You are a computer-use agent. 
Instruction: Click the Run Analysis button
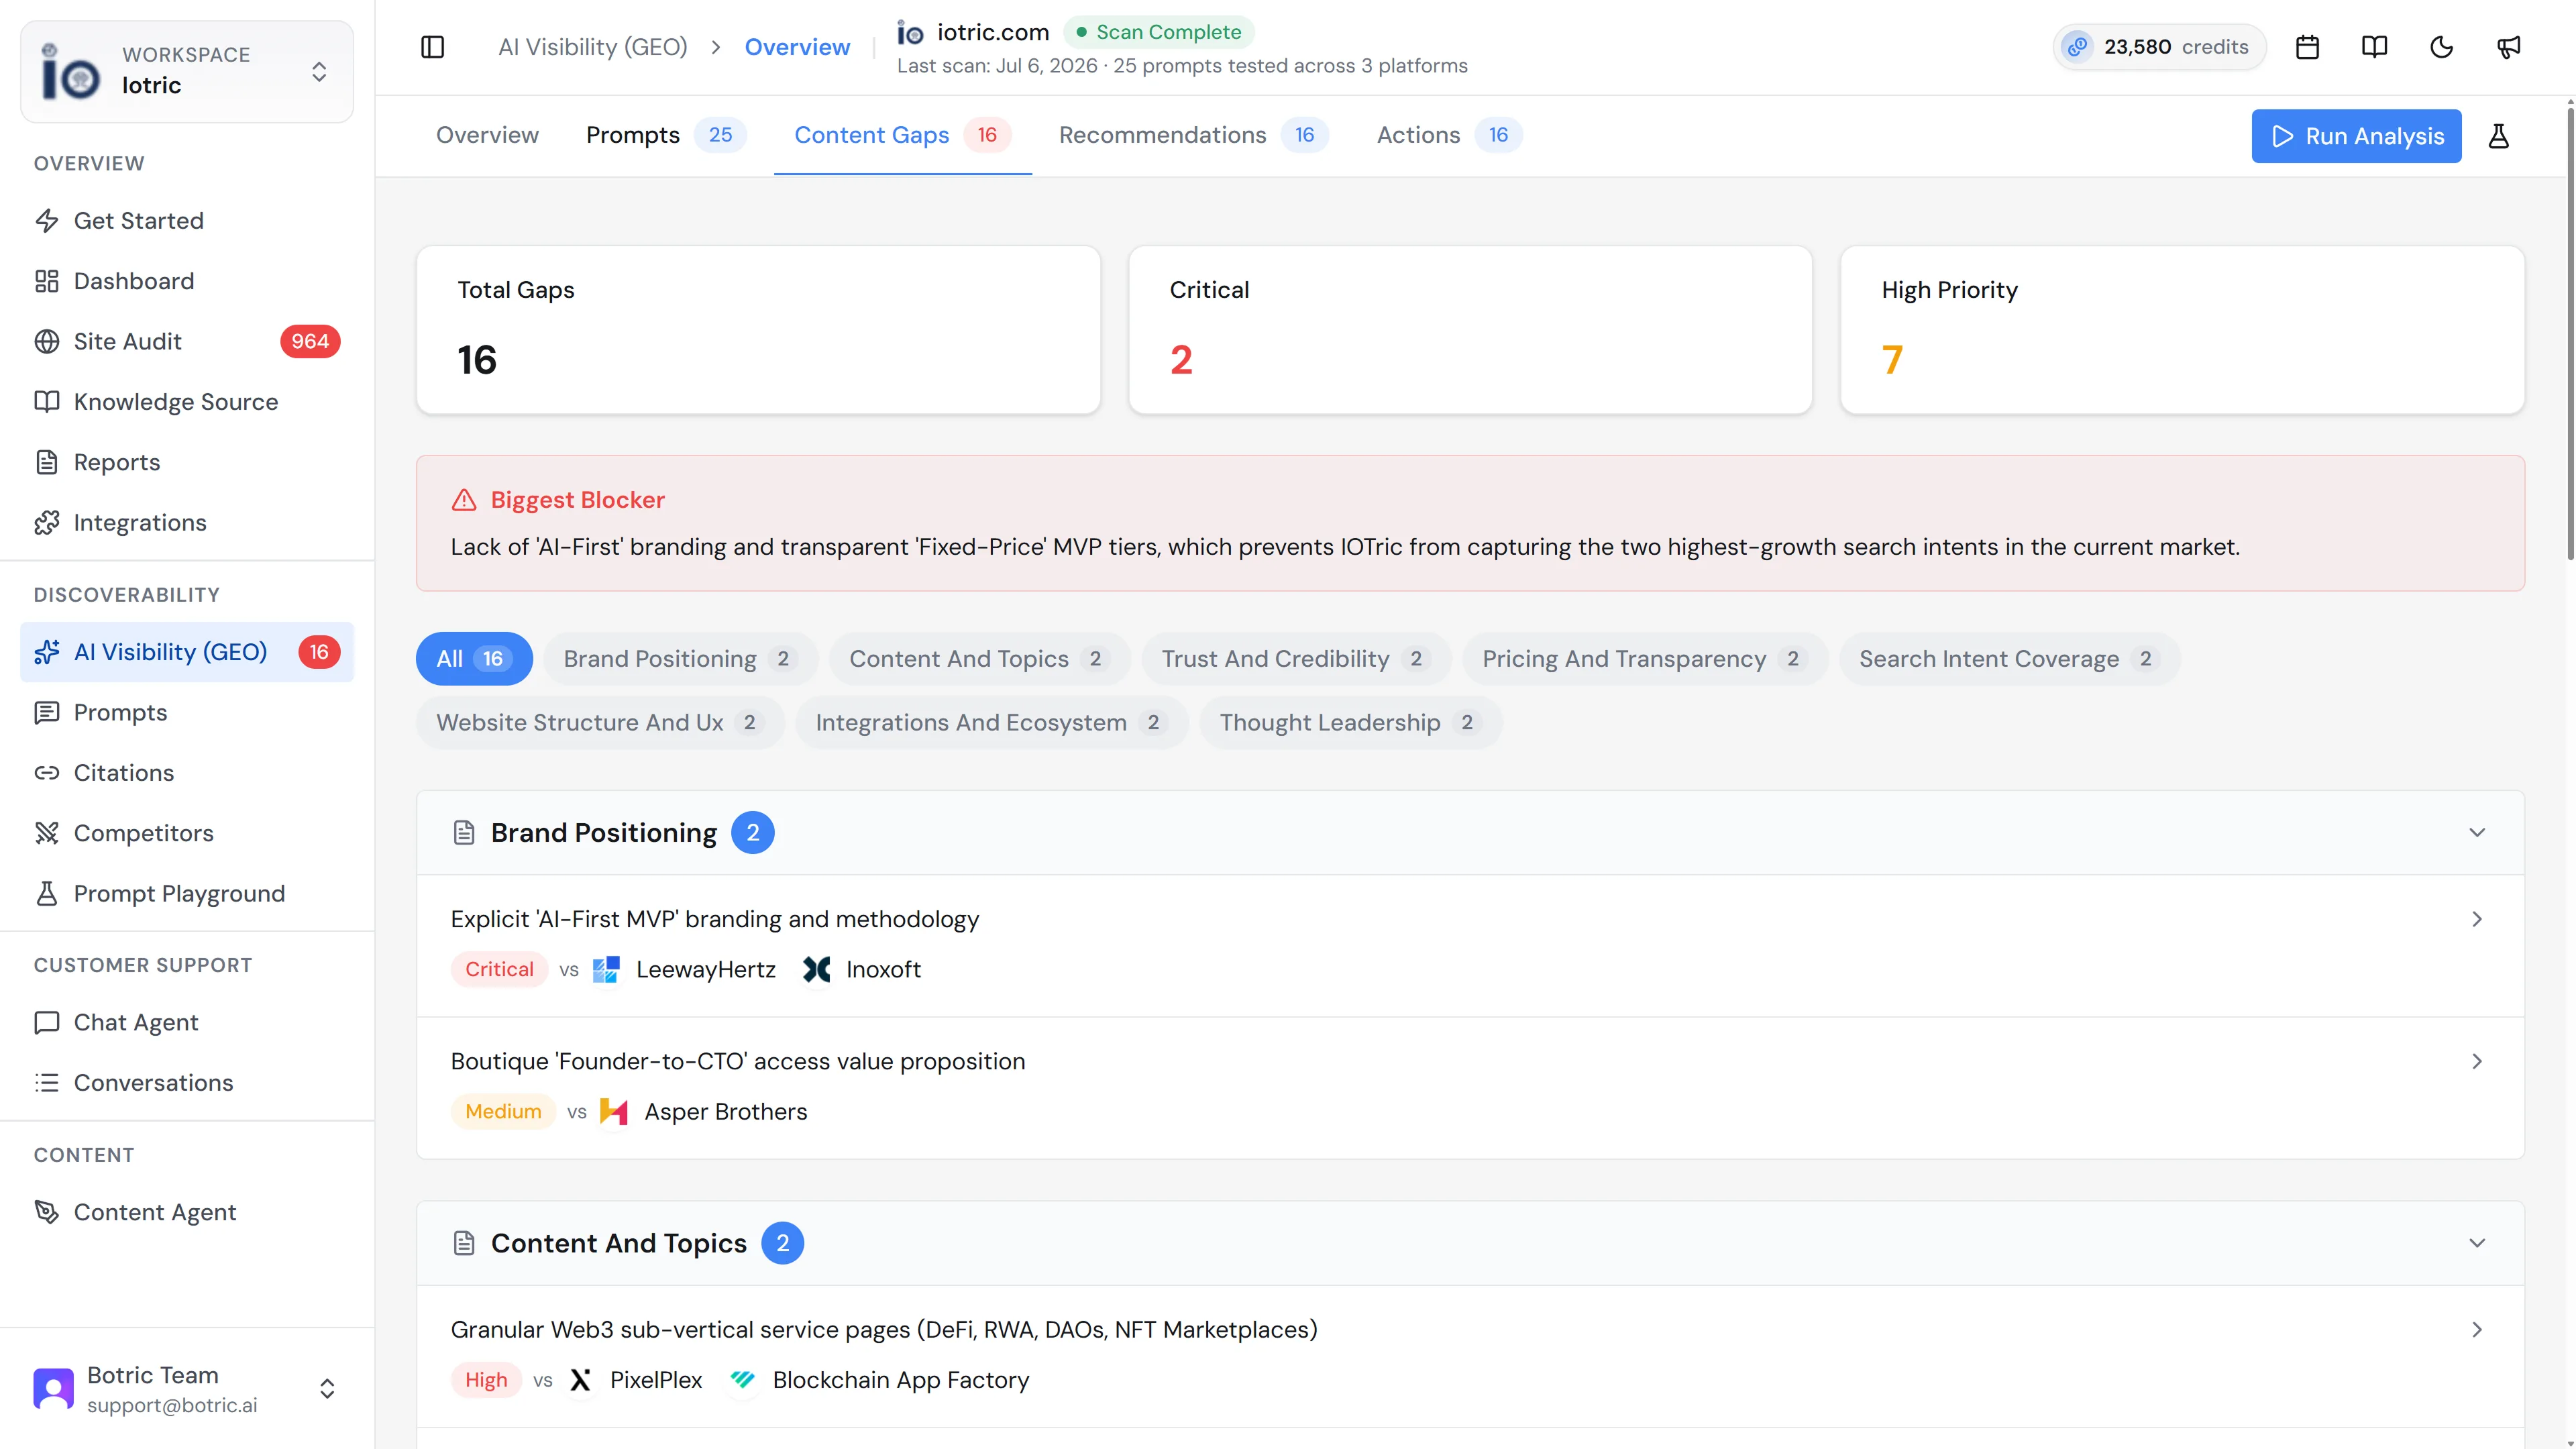[x=2356, y=136]
